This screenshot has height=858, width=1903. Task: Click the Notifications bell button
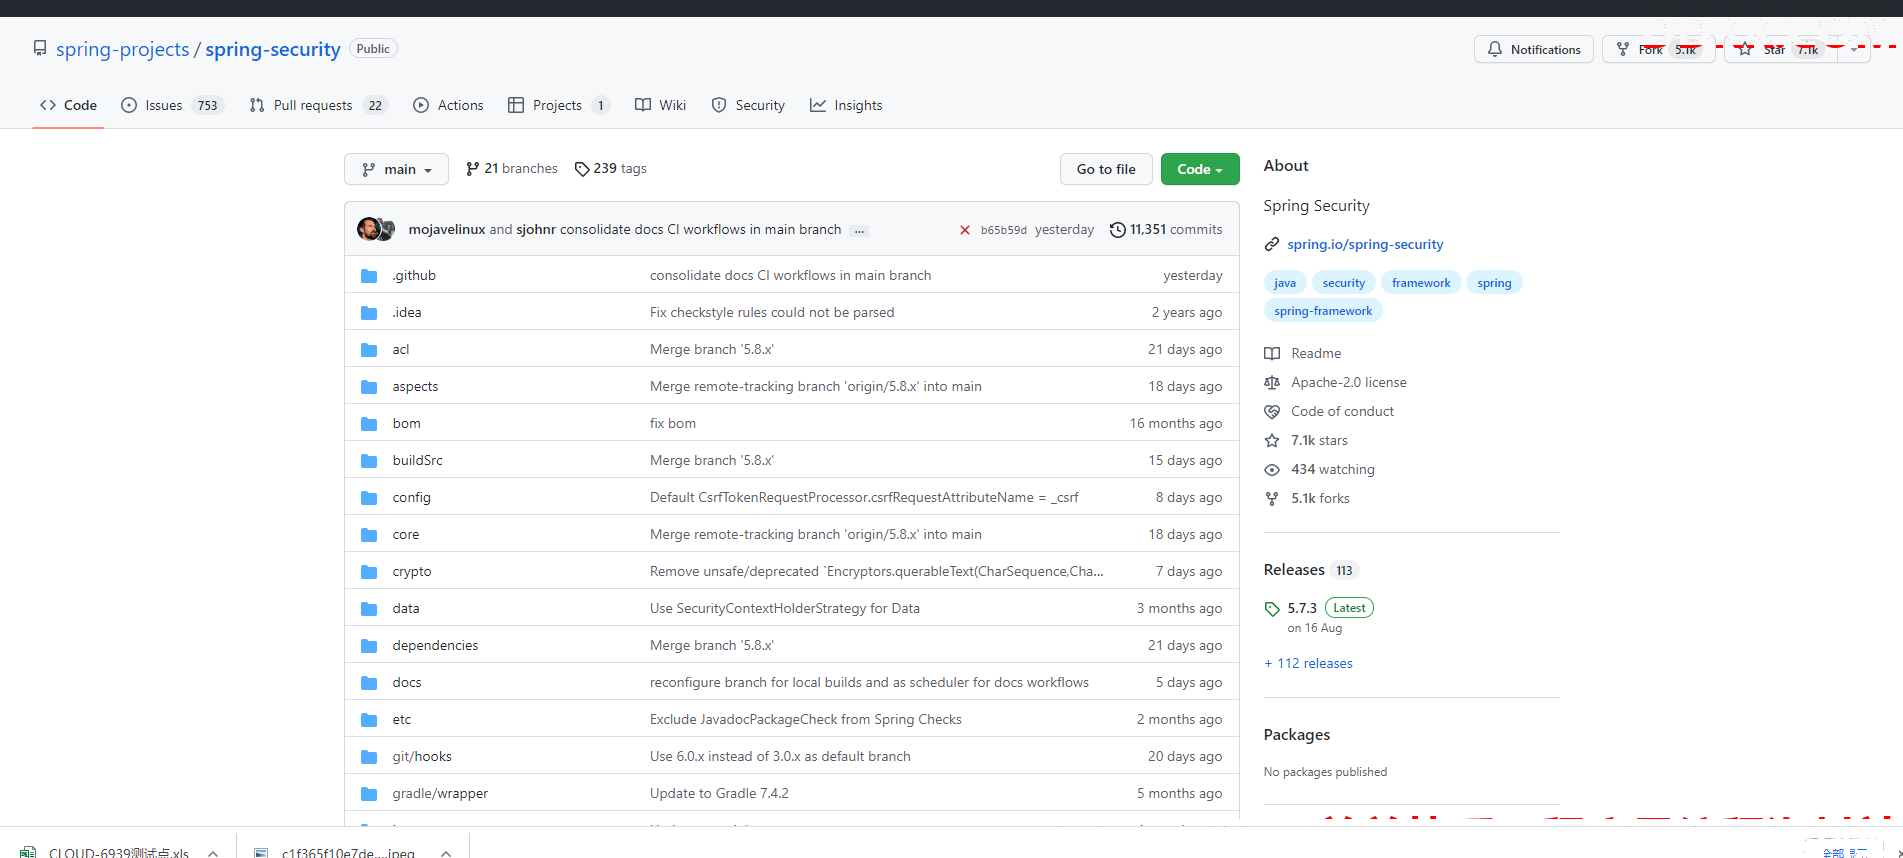pos(1534,49)
